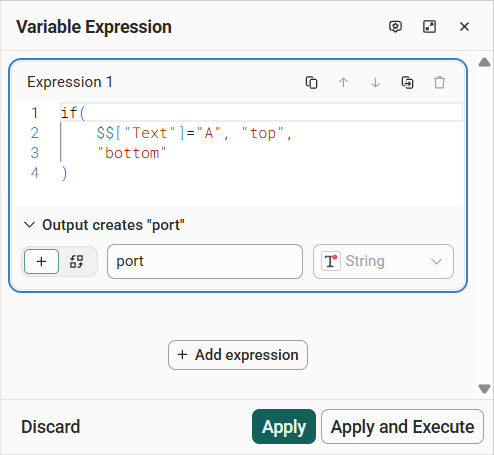Select the replace existing variable toggle
This screenshot has width=494, height=455.
[77, 261]
